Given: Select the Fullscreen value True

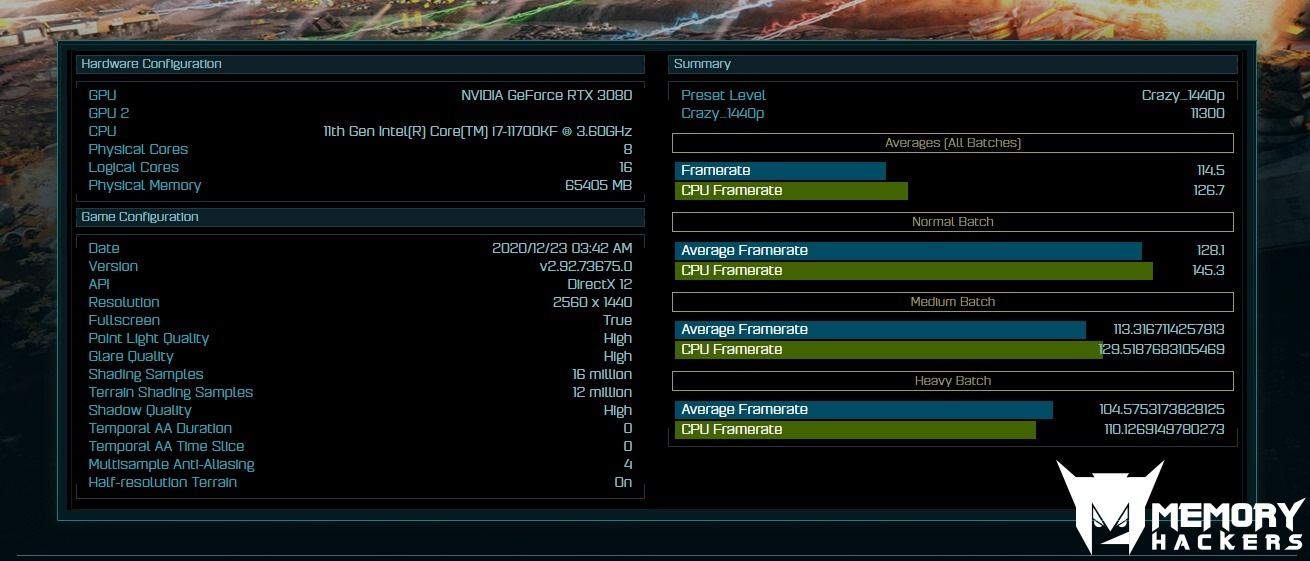Looking at the screenshot, I should pos(617,321).
